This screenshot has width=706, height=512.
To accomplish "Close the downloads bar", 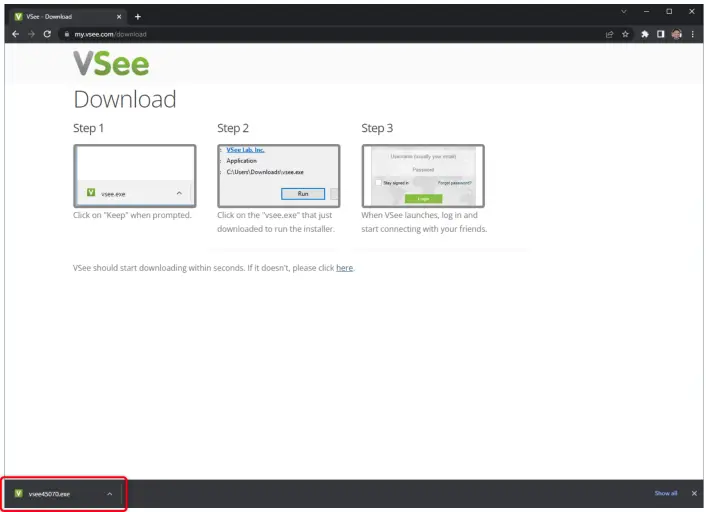I will tap(694, 494).
